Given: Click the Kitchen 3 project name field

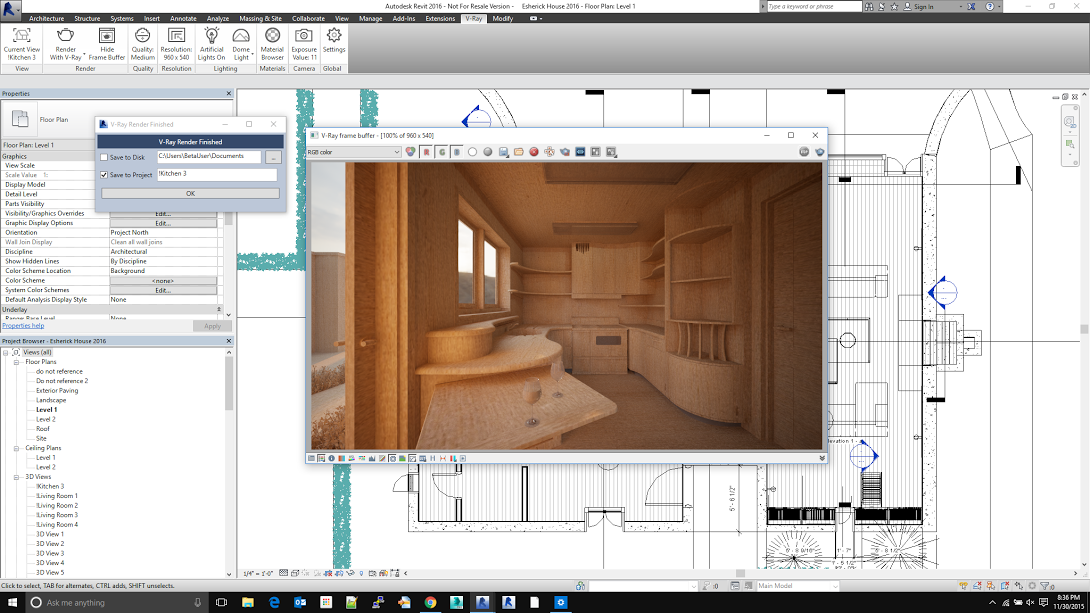Looking at the screenshot, I should (x=217, y=174).
